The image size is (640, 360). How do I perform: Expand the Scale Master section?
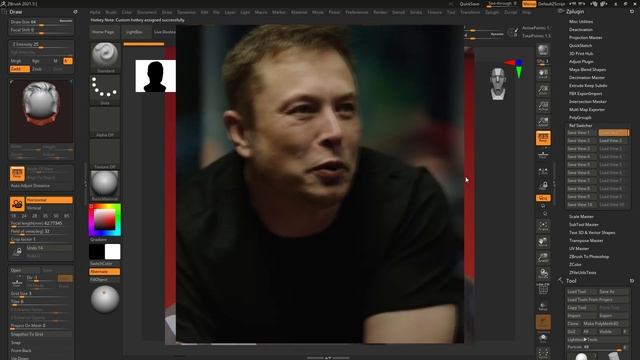(581, 216)
